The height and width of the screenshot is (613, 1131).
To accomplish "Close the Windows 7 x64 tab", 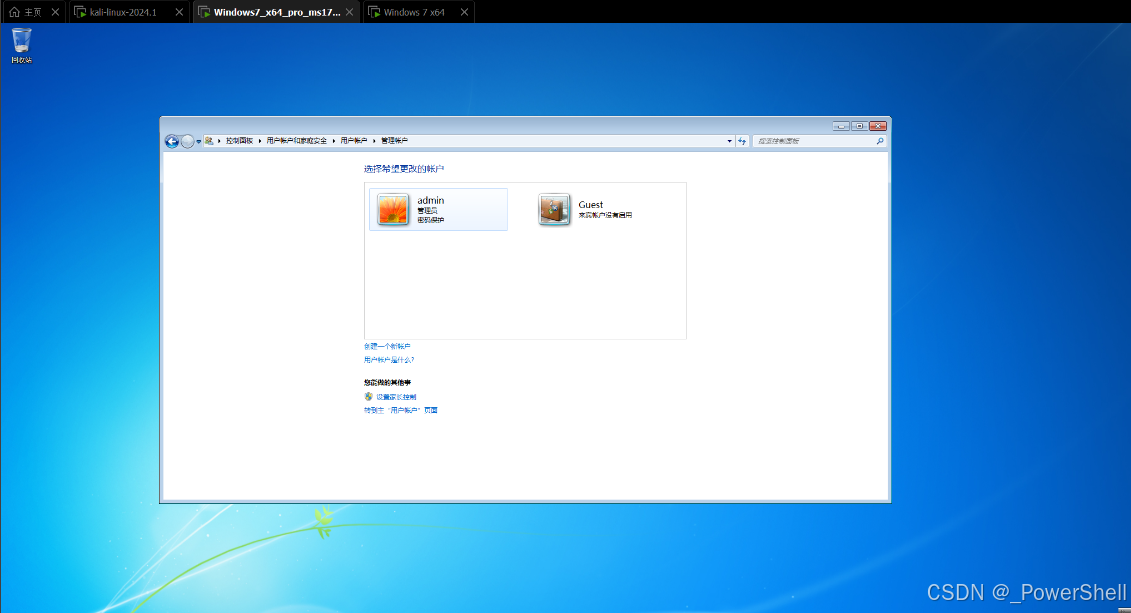I will [x=464, y=12].
